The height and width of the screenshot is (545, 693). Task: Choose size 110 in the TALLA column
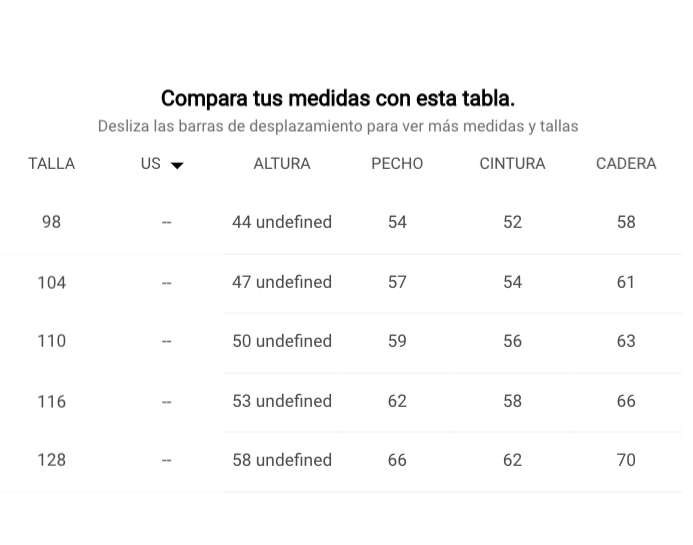[51, 341]
